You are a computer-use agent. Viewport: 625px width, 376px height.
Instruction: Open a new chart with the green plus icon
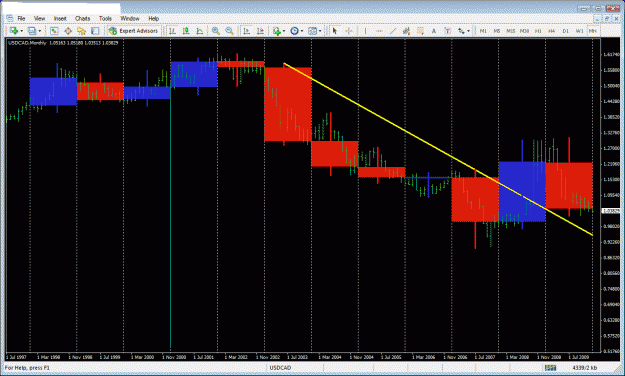[14, 31]
